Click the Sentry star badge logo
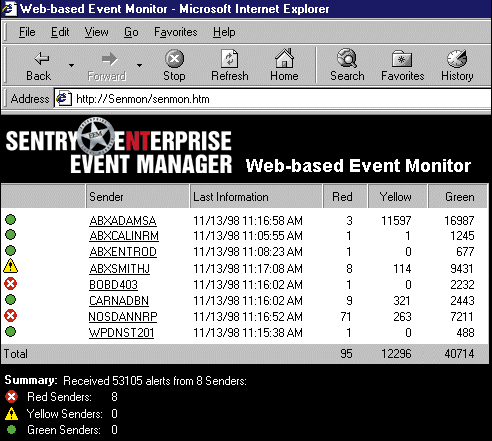This screenshot has height=441, width=492. point(96,136)
